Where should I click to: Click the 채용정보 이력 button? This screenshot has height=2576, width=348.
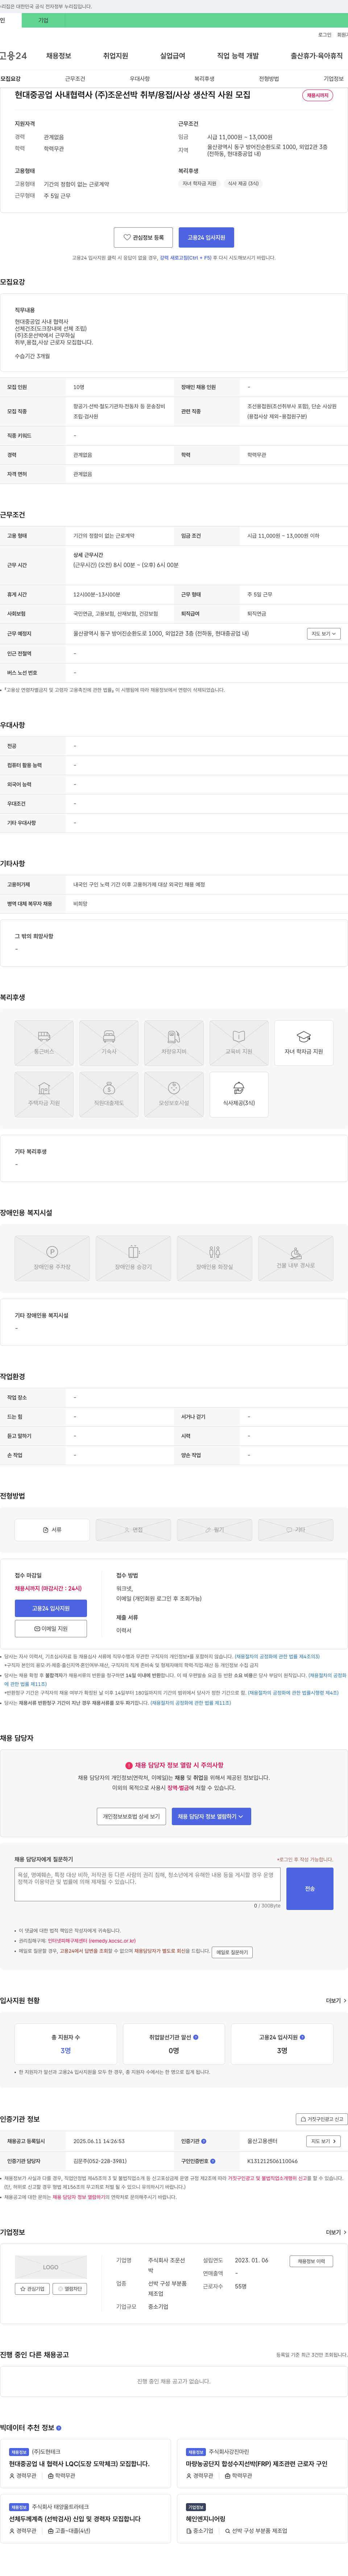point(311,2261)
